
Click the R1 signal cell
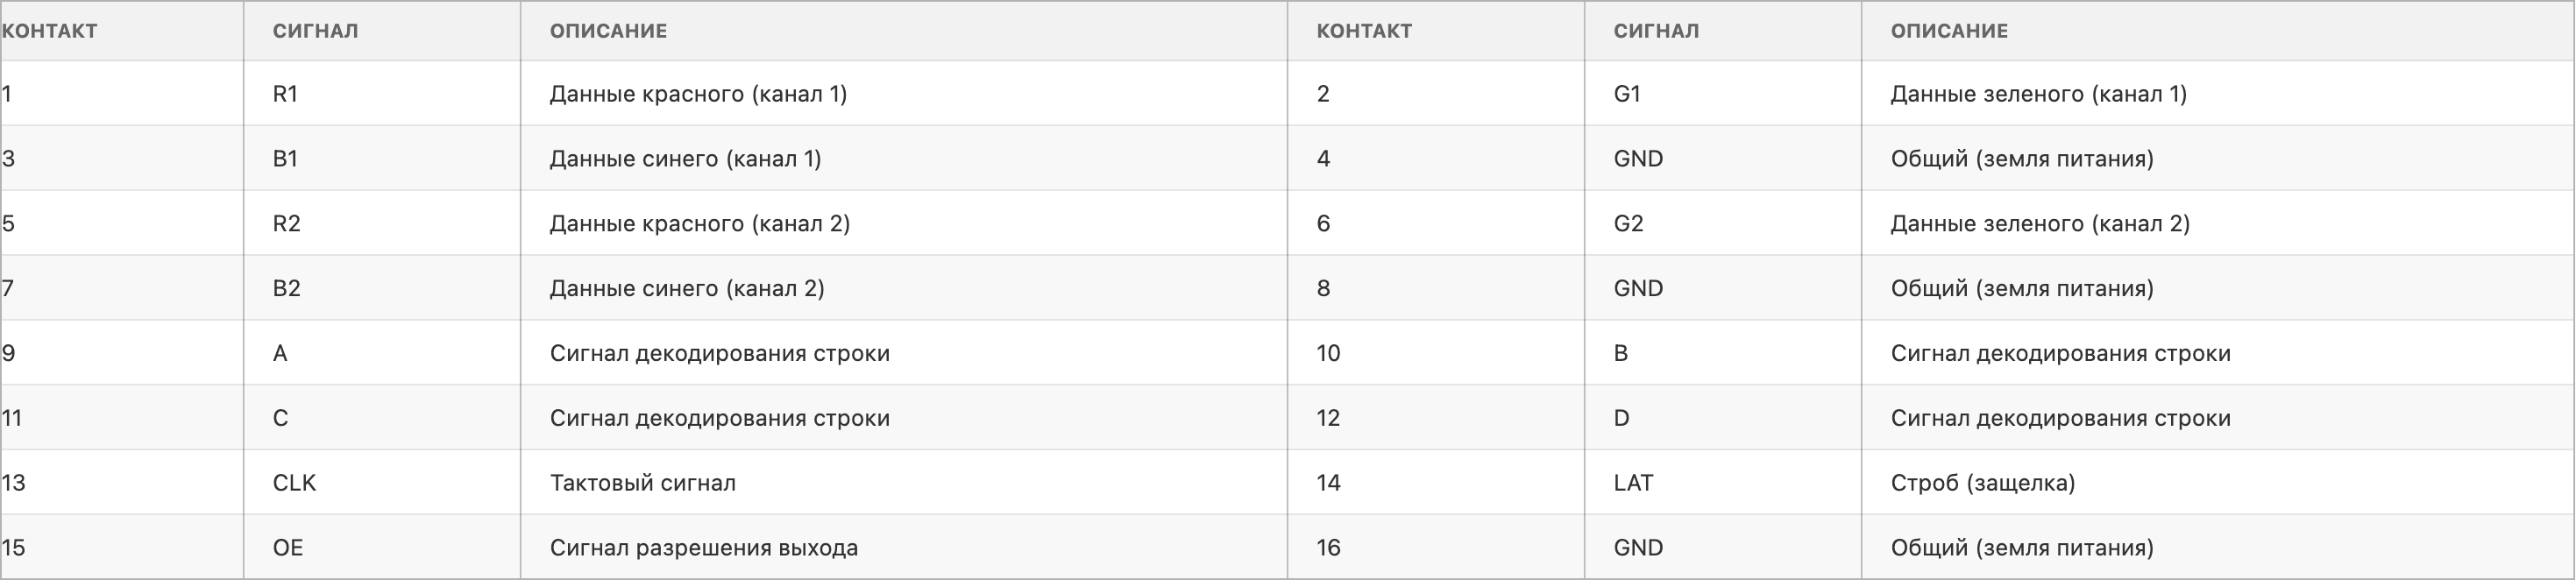[x=286, y=94]
